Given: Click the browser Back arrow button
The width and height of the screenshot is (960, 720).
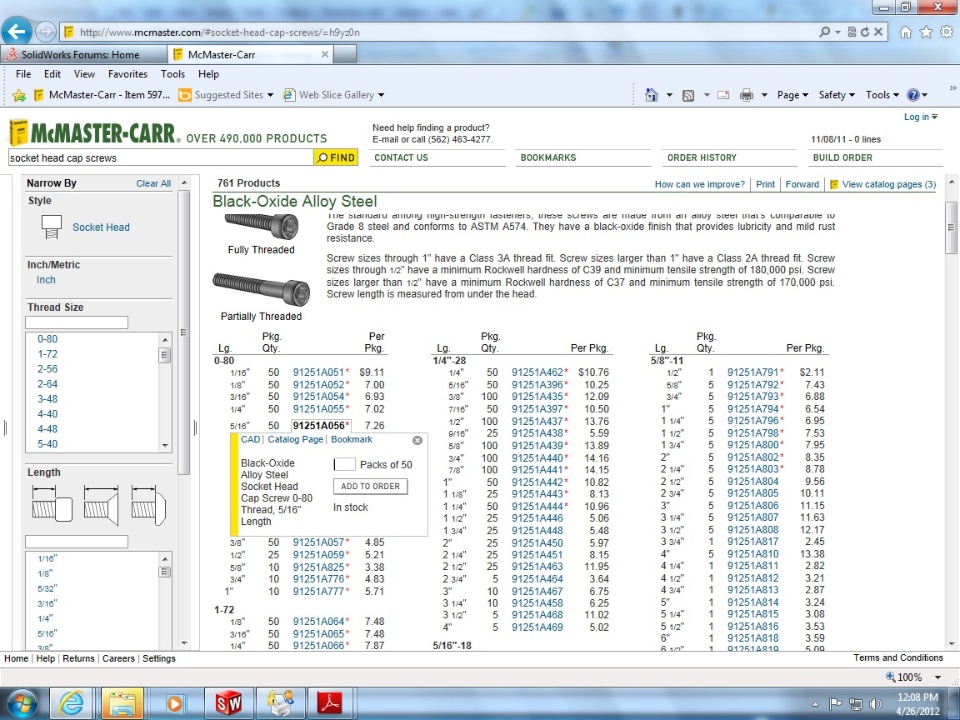Looking at the screenshot, I should click(x=17, y=31).
